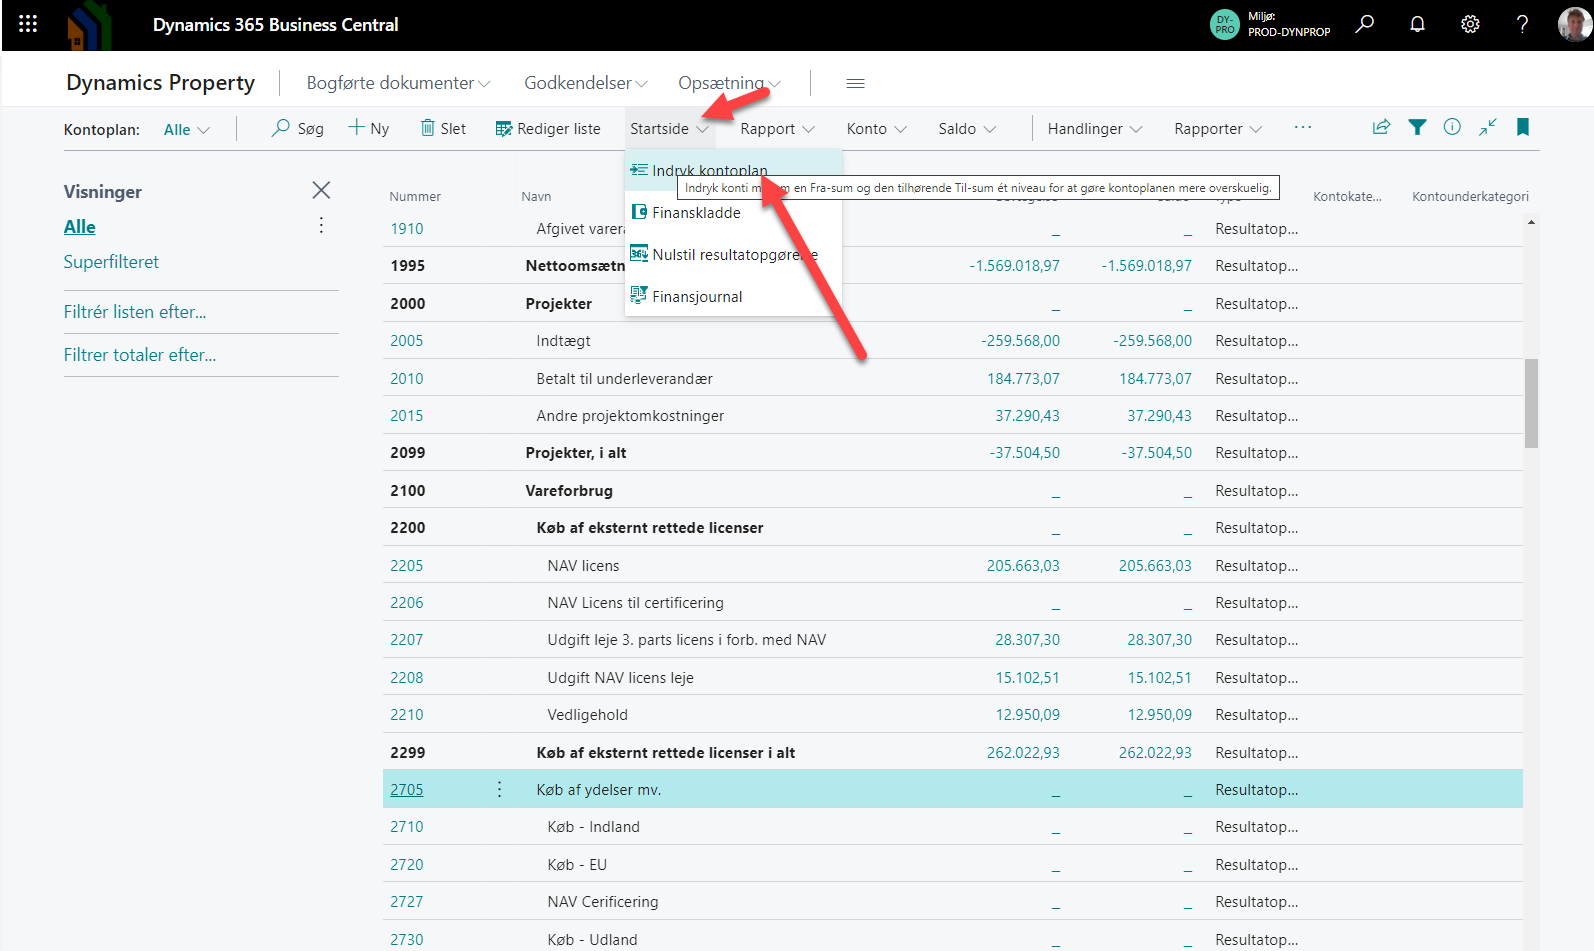The image size is (1594, 951).
Task: Expand Godkendelser menu
Action: pyautogui.click(x=586, y=83)
